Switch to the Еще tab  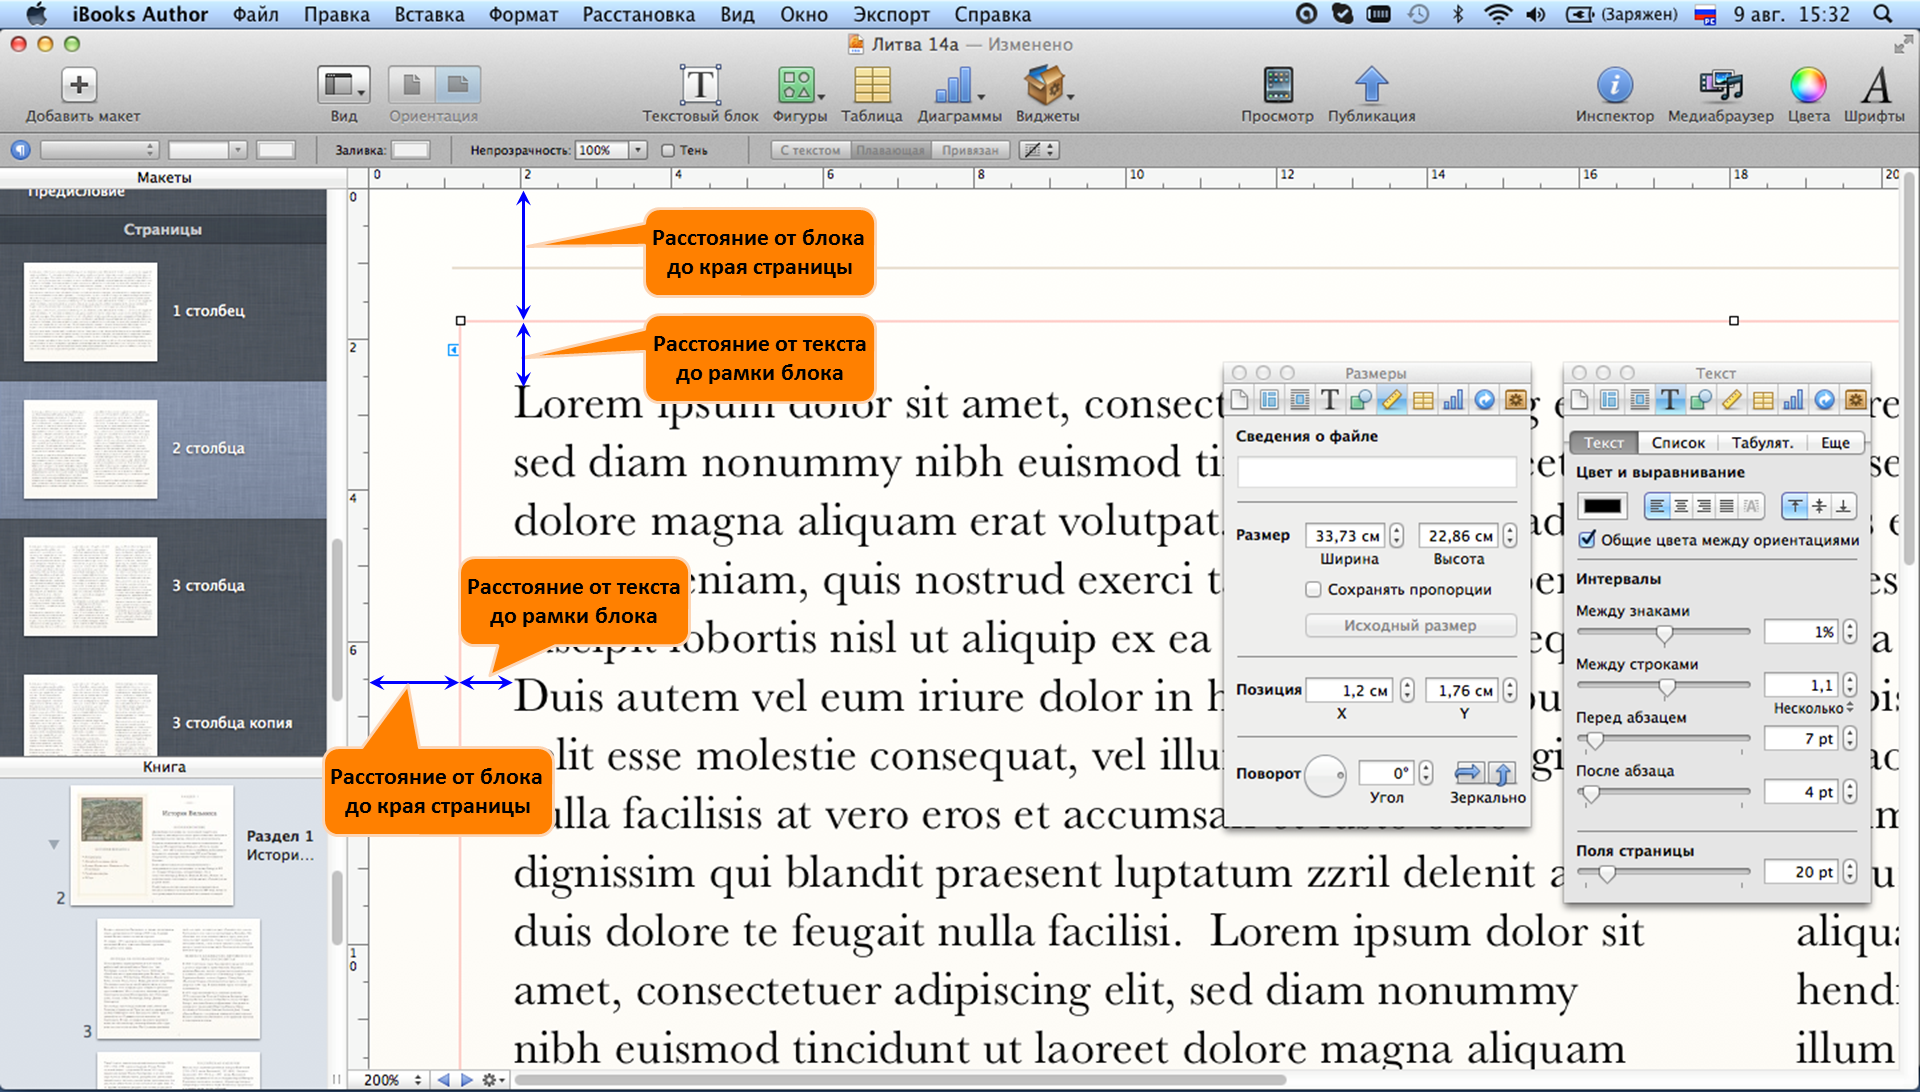pyautogui.click(x=1835, y=442)
